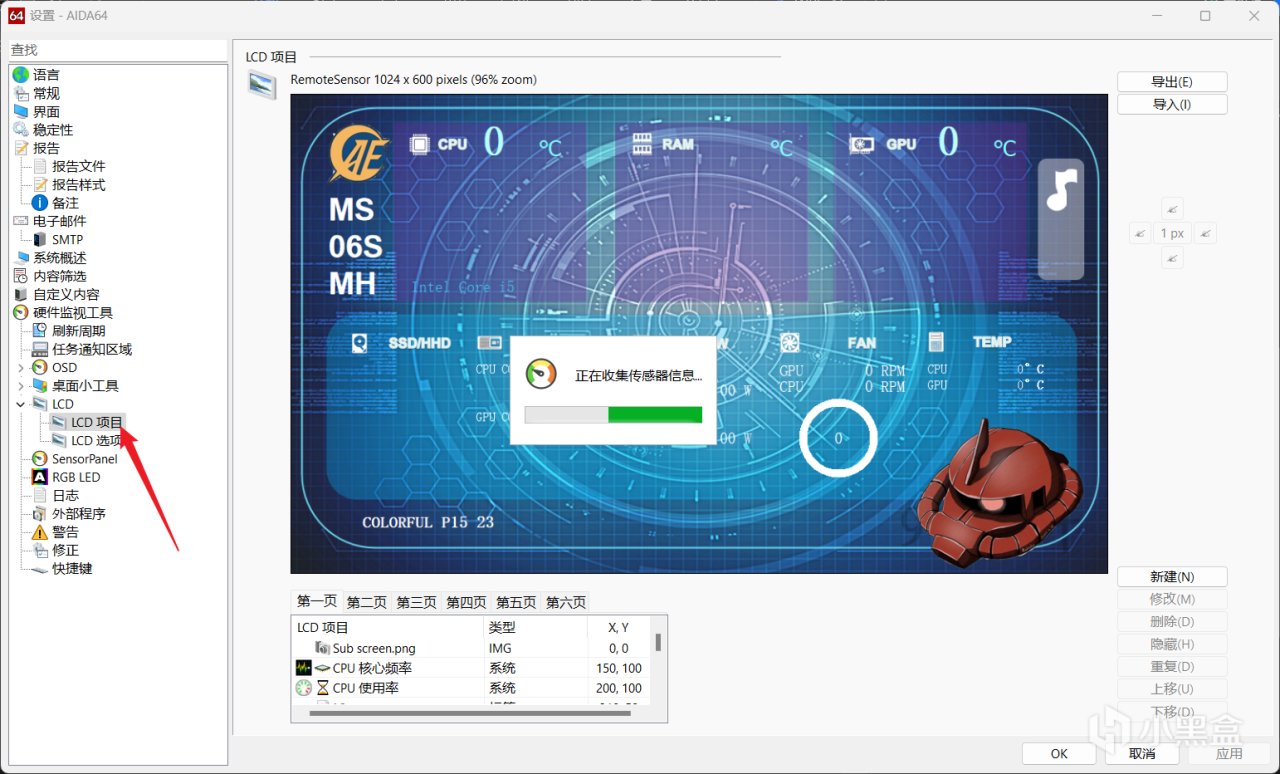Select the red Zaku helmet image
This screenshot has width=1280, height=774.
pos(1000,495)
